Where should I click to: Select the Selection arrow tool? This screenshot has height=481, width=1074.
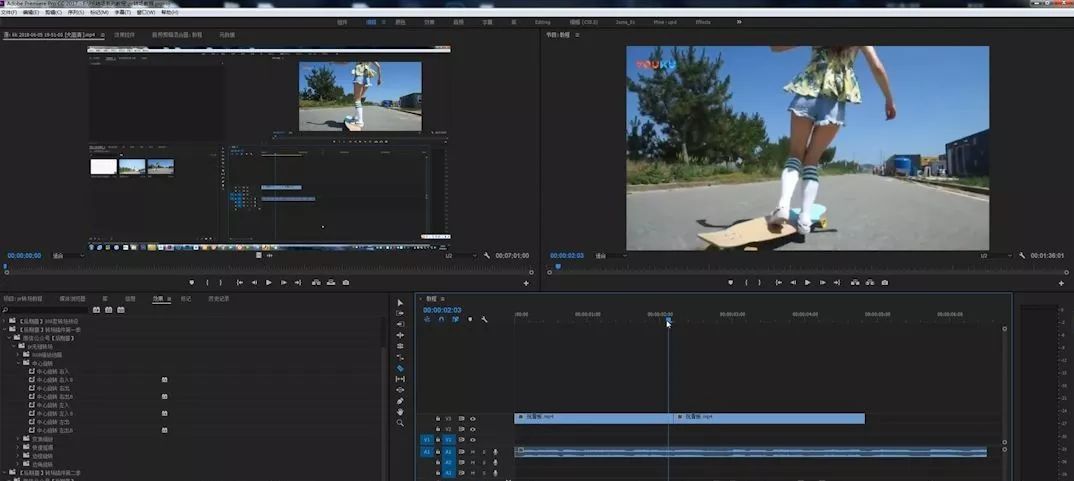[x=400, y=302]
